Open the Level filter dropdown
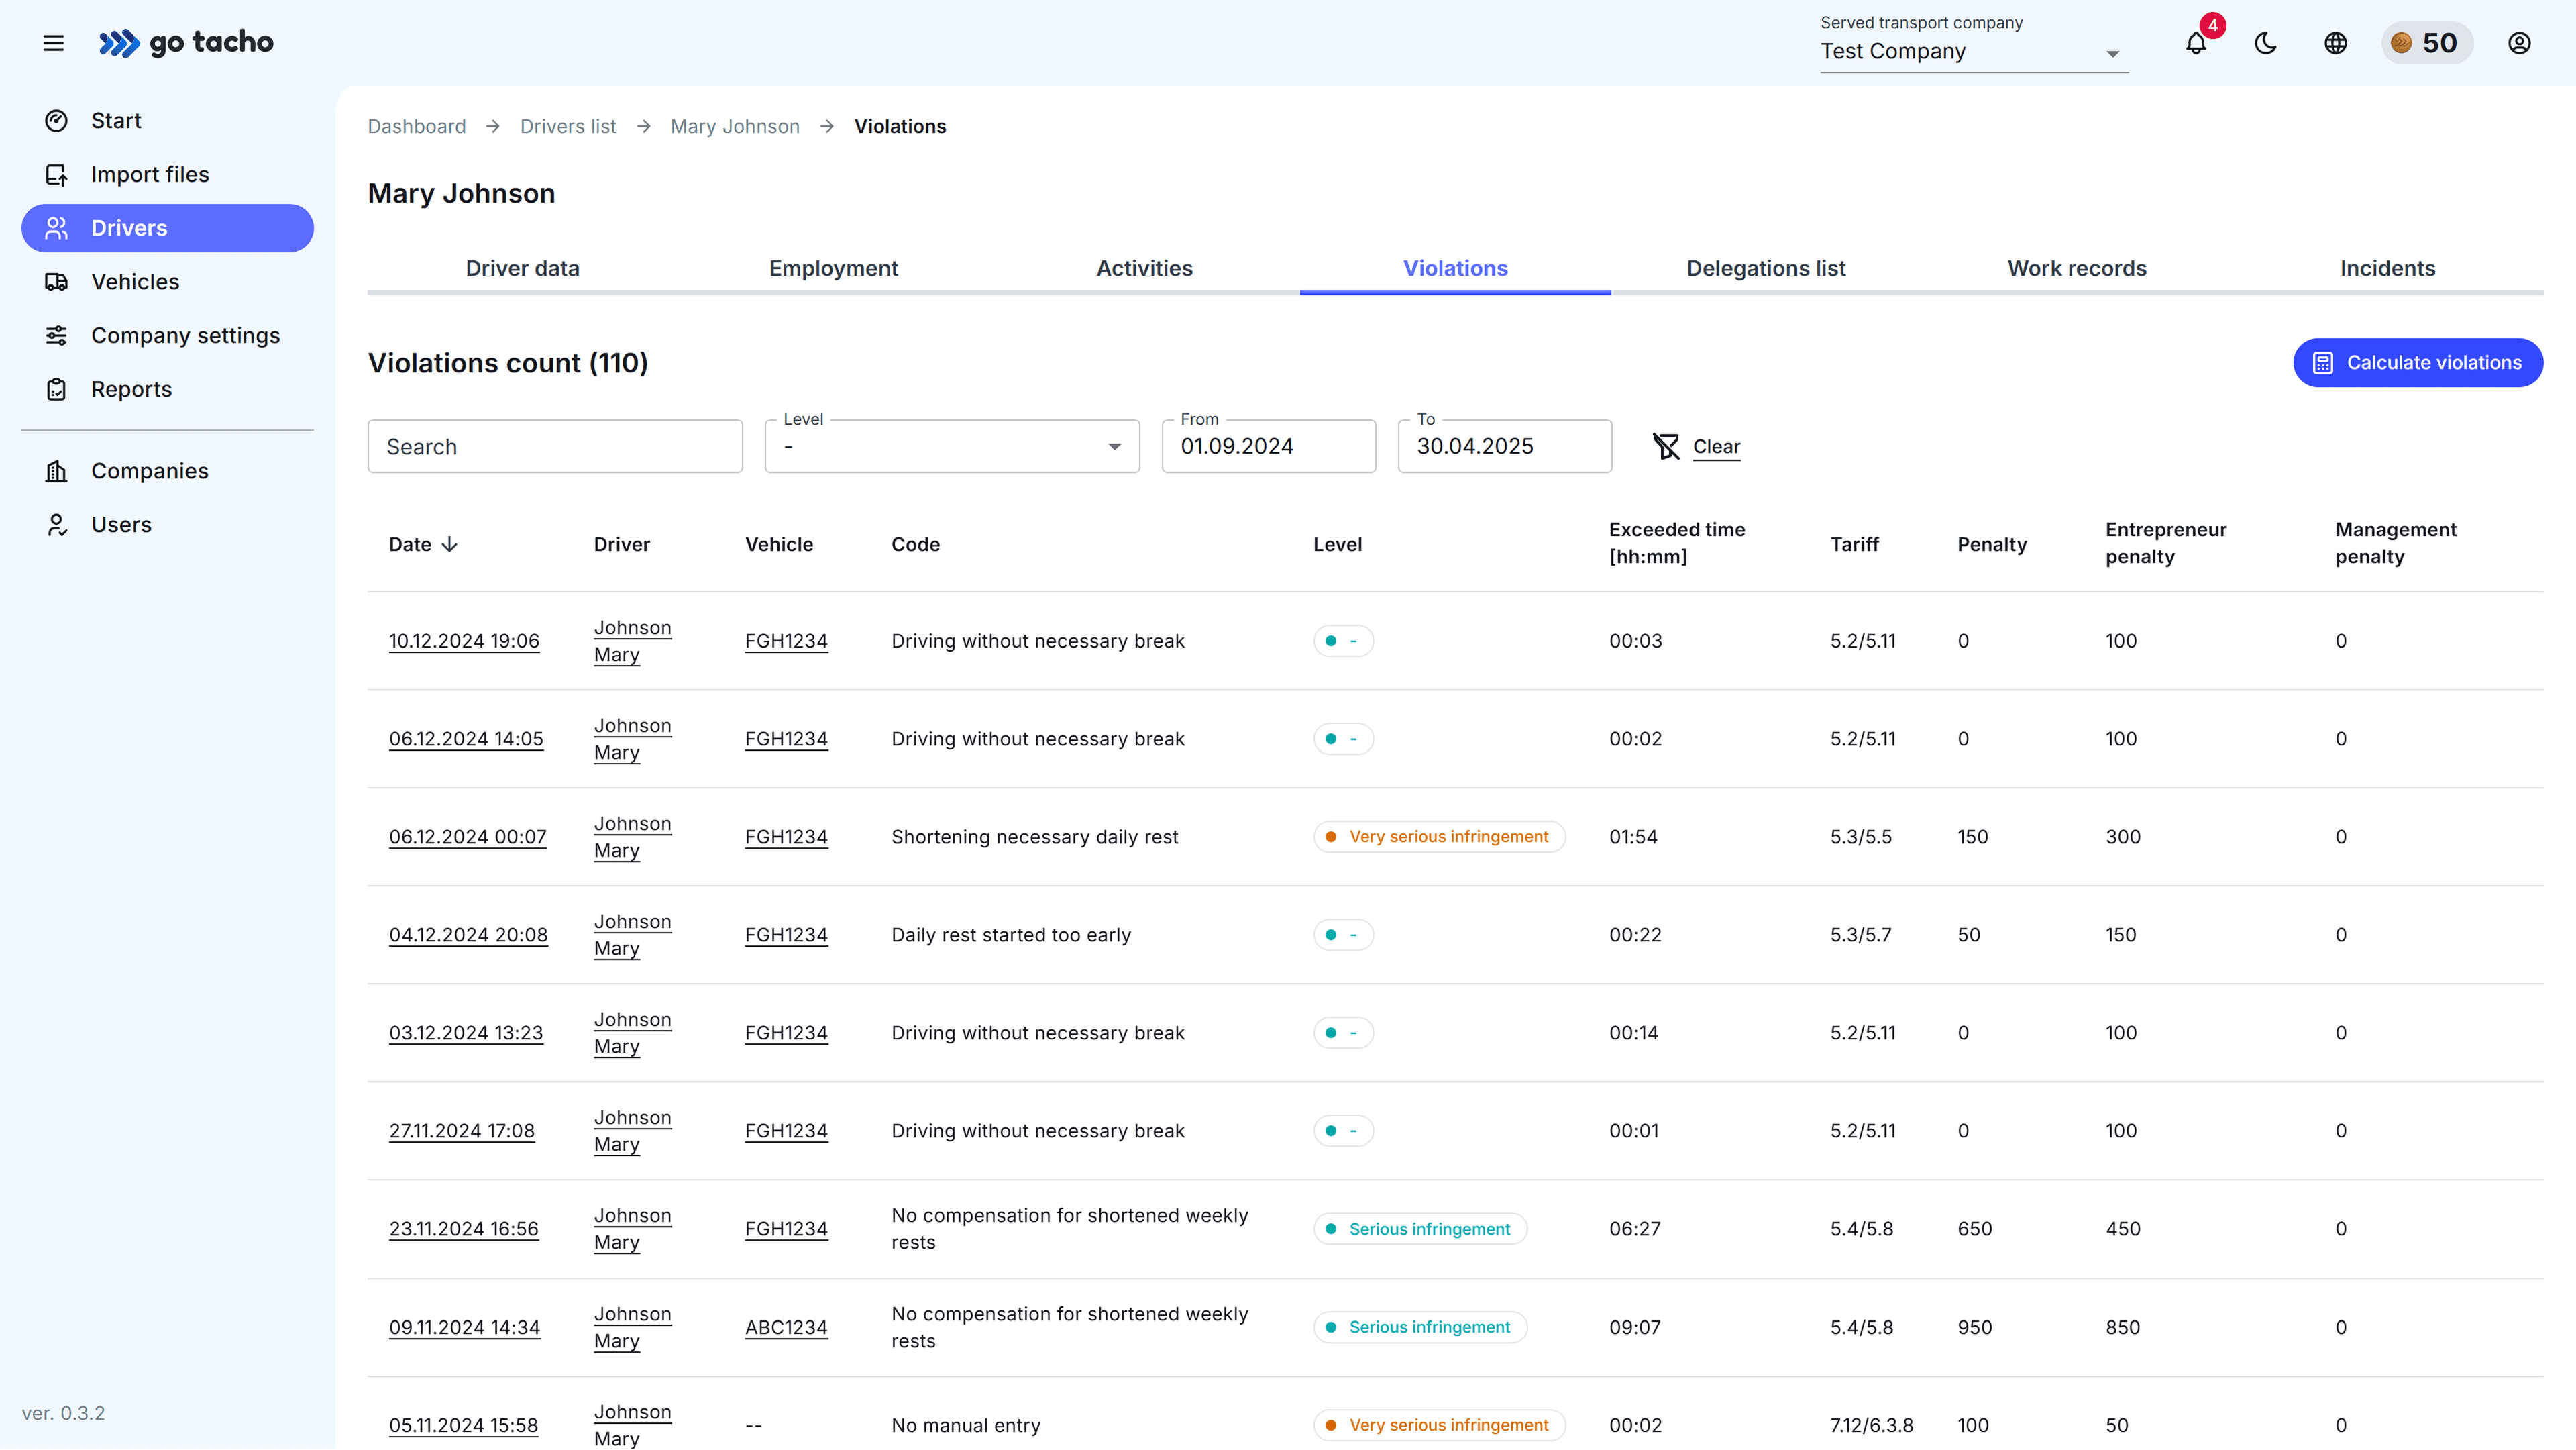 coord(952,446)
